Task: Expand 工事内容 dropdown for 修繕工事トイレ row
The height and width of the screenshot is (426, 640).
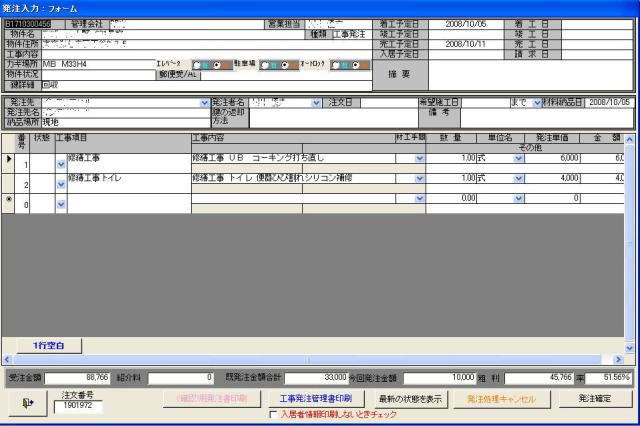Action: pos(418,178)
